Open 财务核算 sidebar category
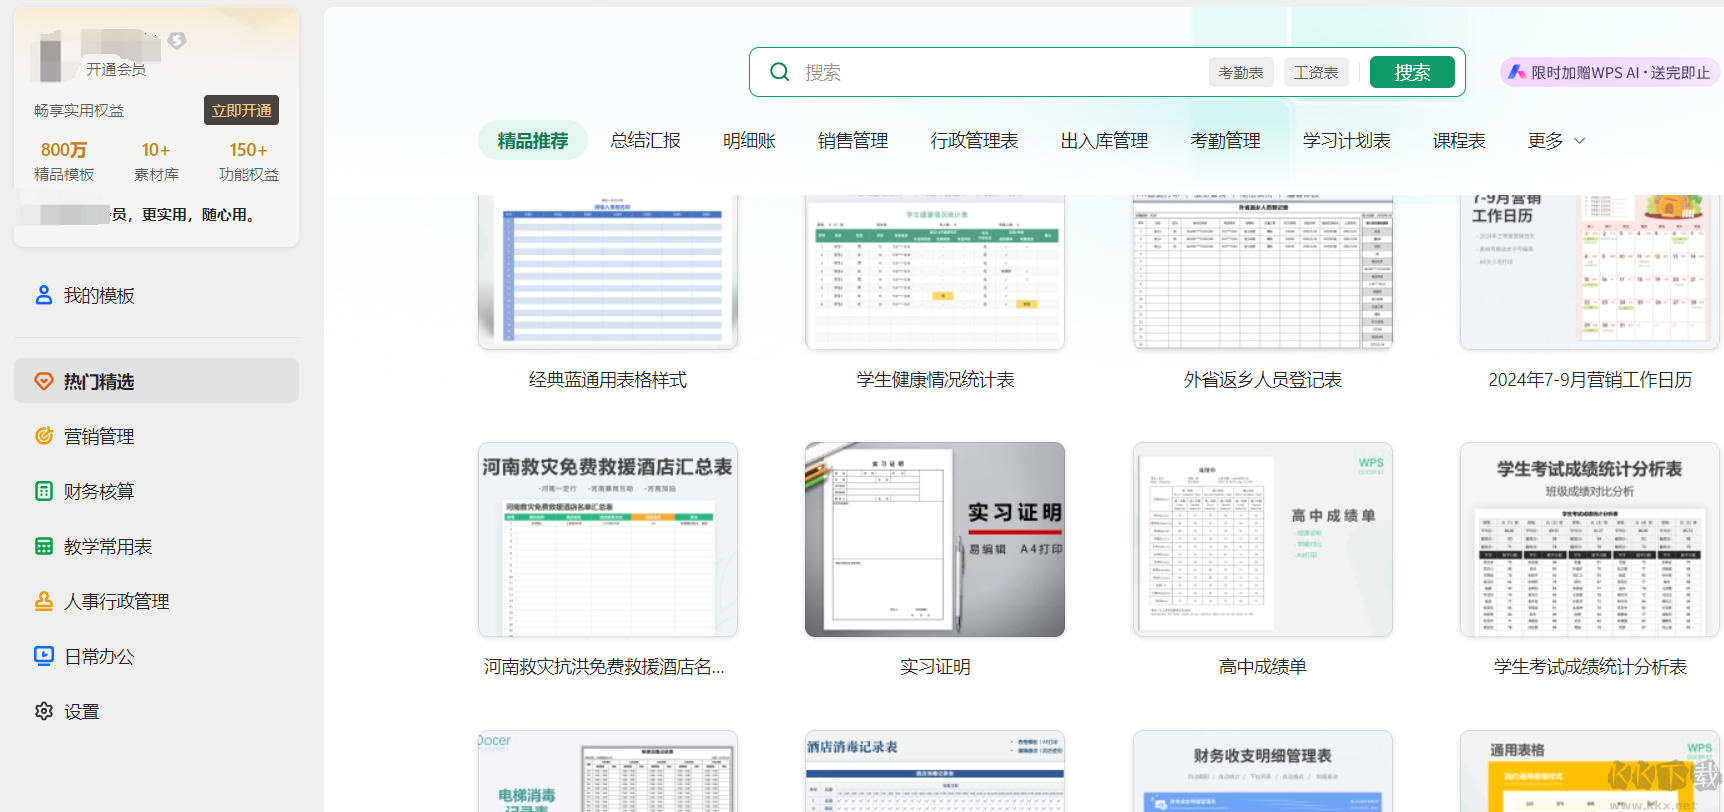Viewport: 1724px width, 812px height. tap(156, 491)
